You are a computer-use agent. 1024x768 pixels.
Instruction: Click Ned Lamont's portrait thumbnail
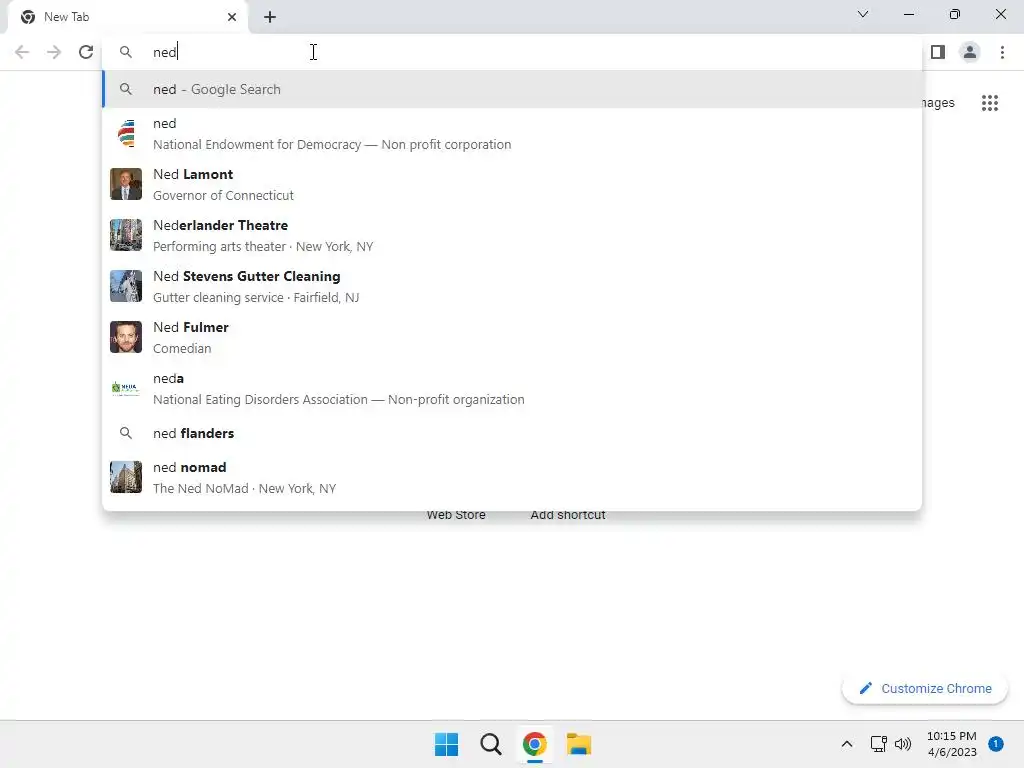126,184
